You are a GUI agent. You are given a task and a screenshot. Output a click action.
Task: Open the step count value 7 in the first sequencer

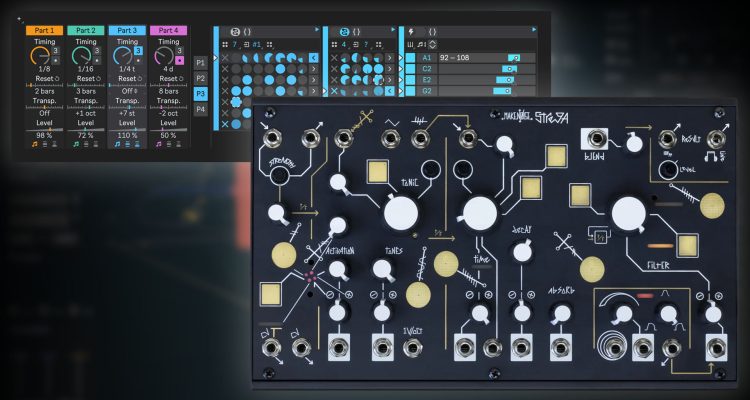[235, 44]
